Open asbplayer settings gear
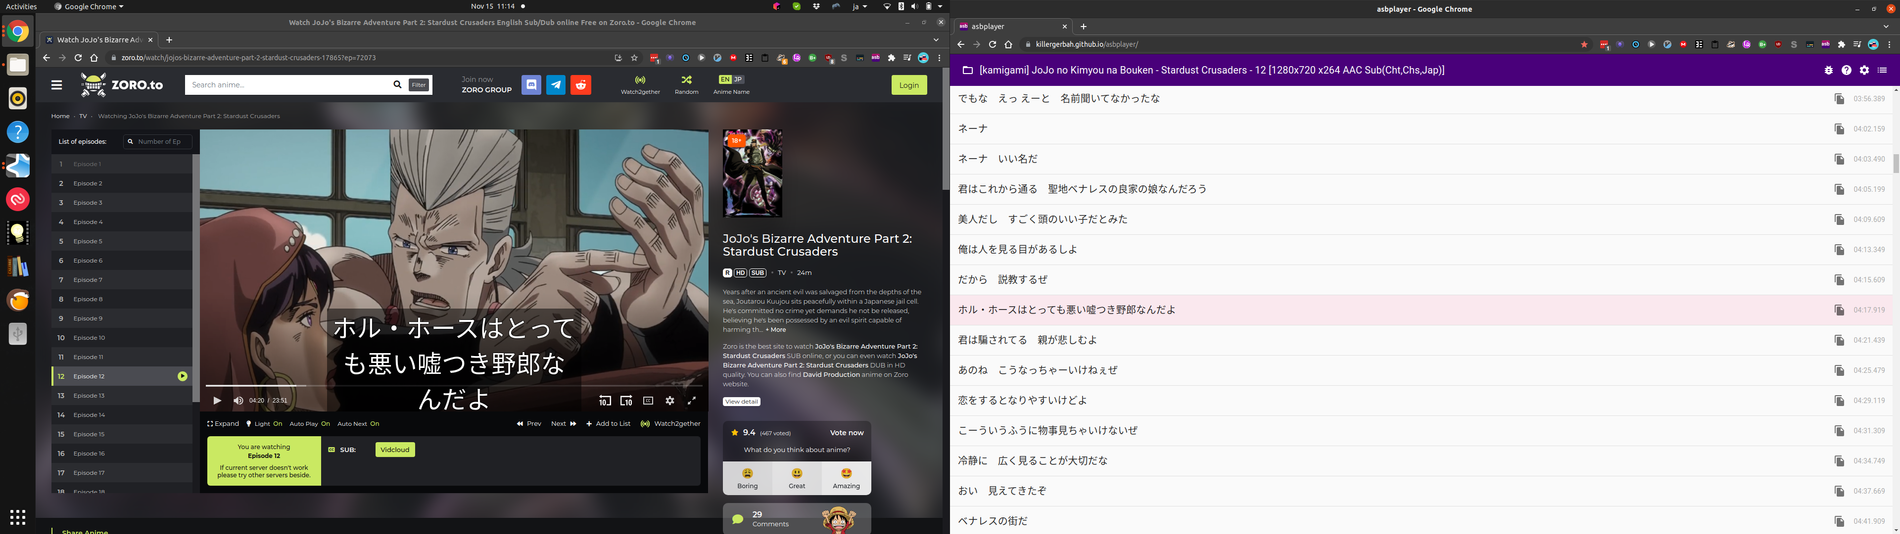The image size is (1900, 534). (1864, 70)
